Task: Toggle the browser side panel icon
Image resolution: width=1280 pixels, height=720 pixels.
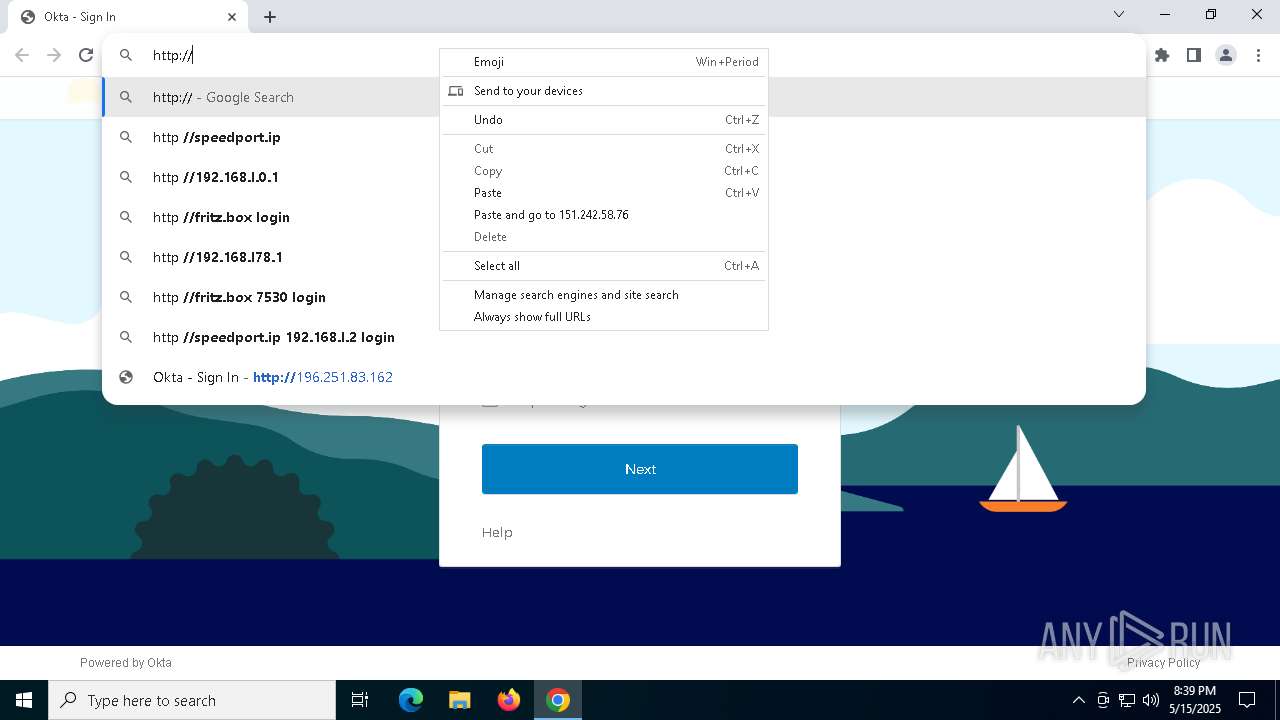Action: coord(1194,56)
